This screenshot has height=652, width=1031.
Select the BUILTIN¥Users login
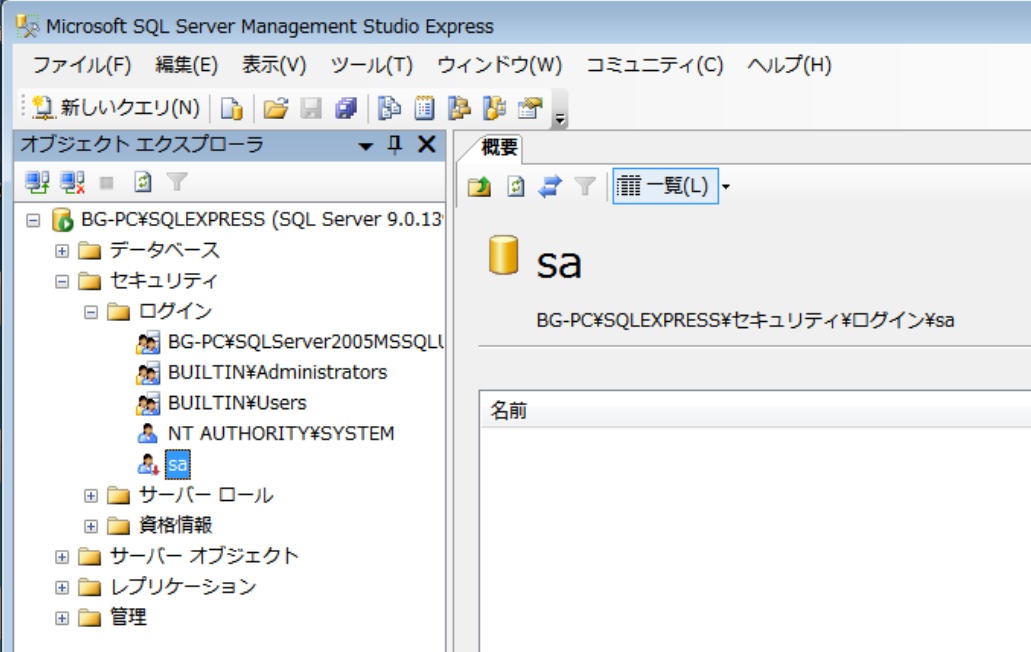[237, 403]
